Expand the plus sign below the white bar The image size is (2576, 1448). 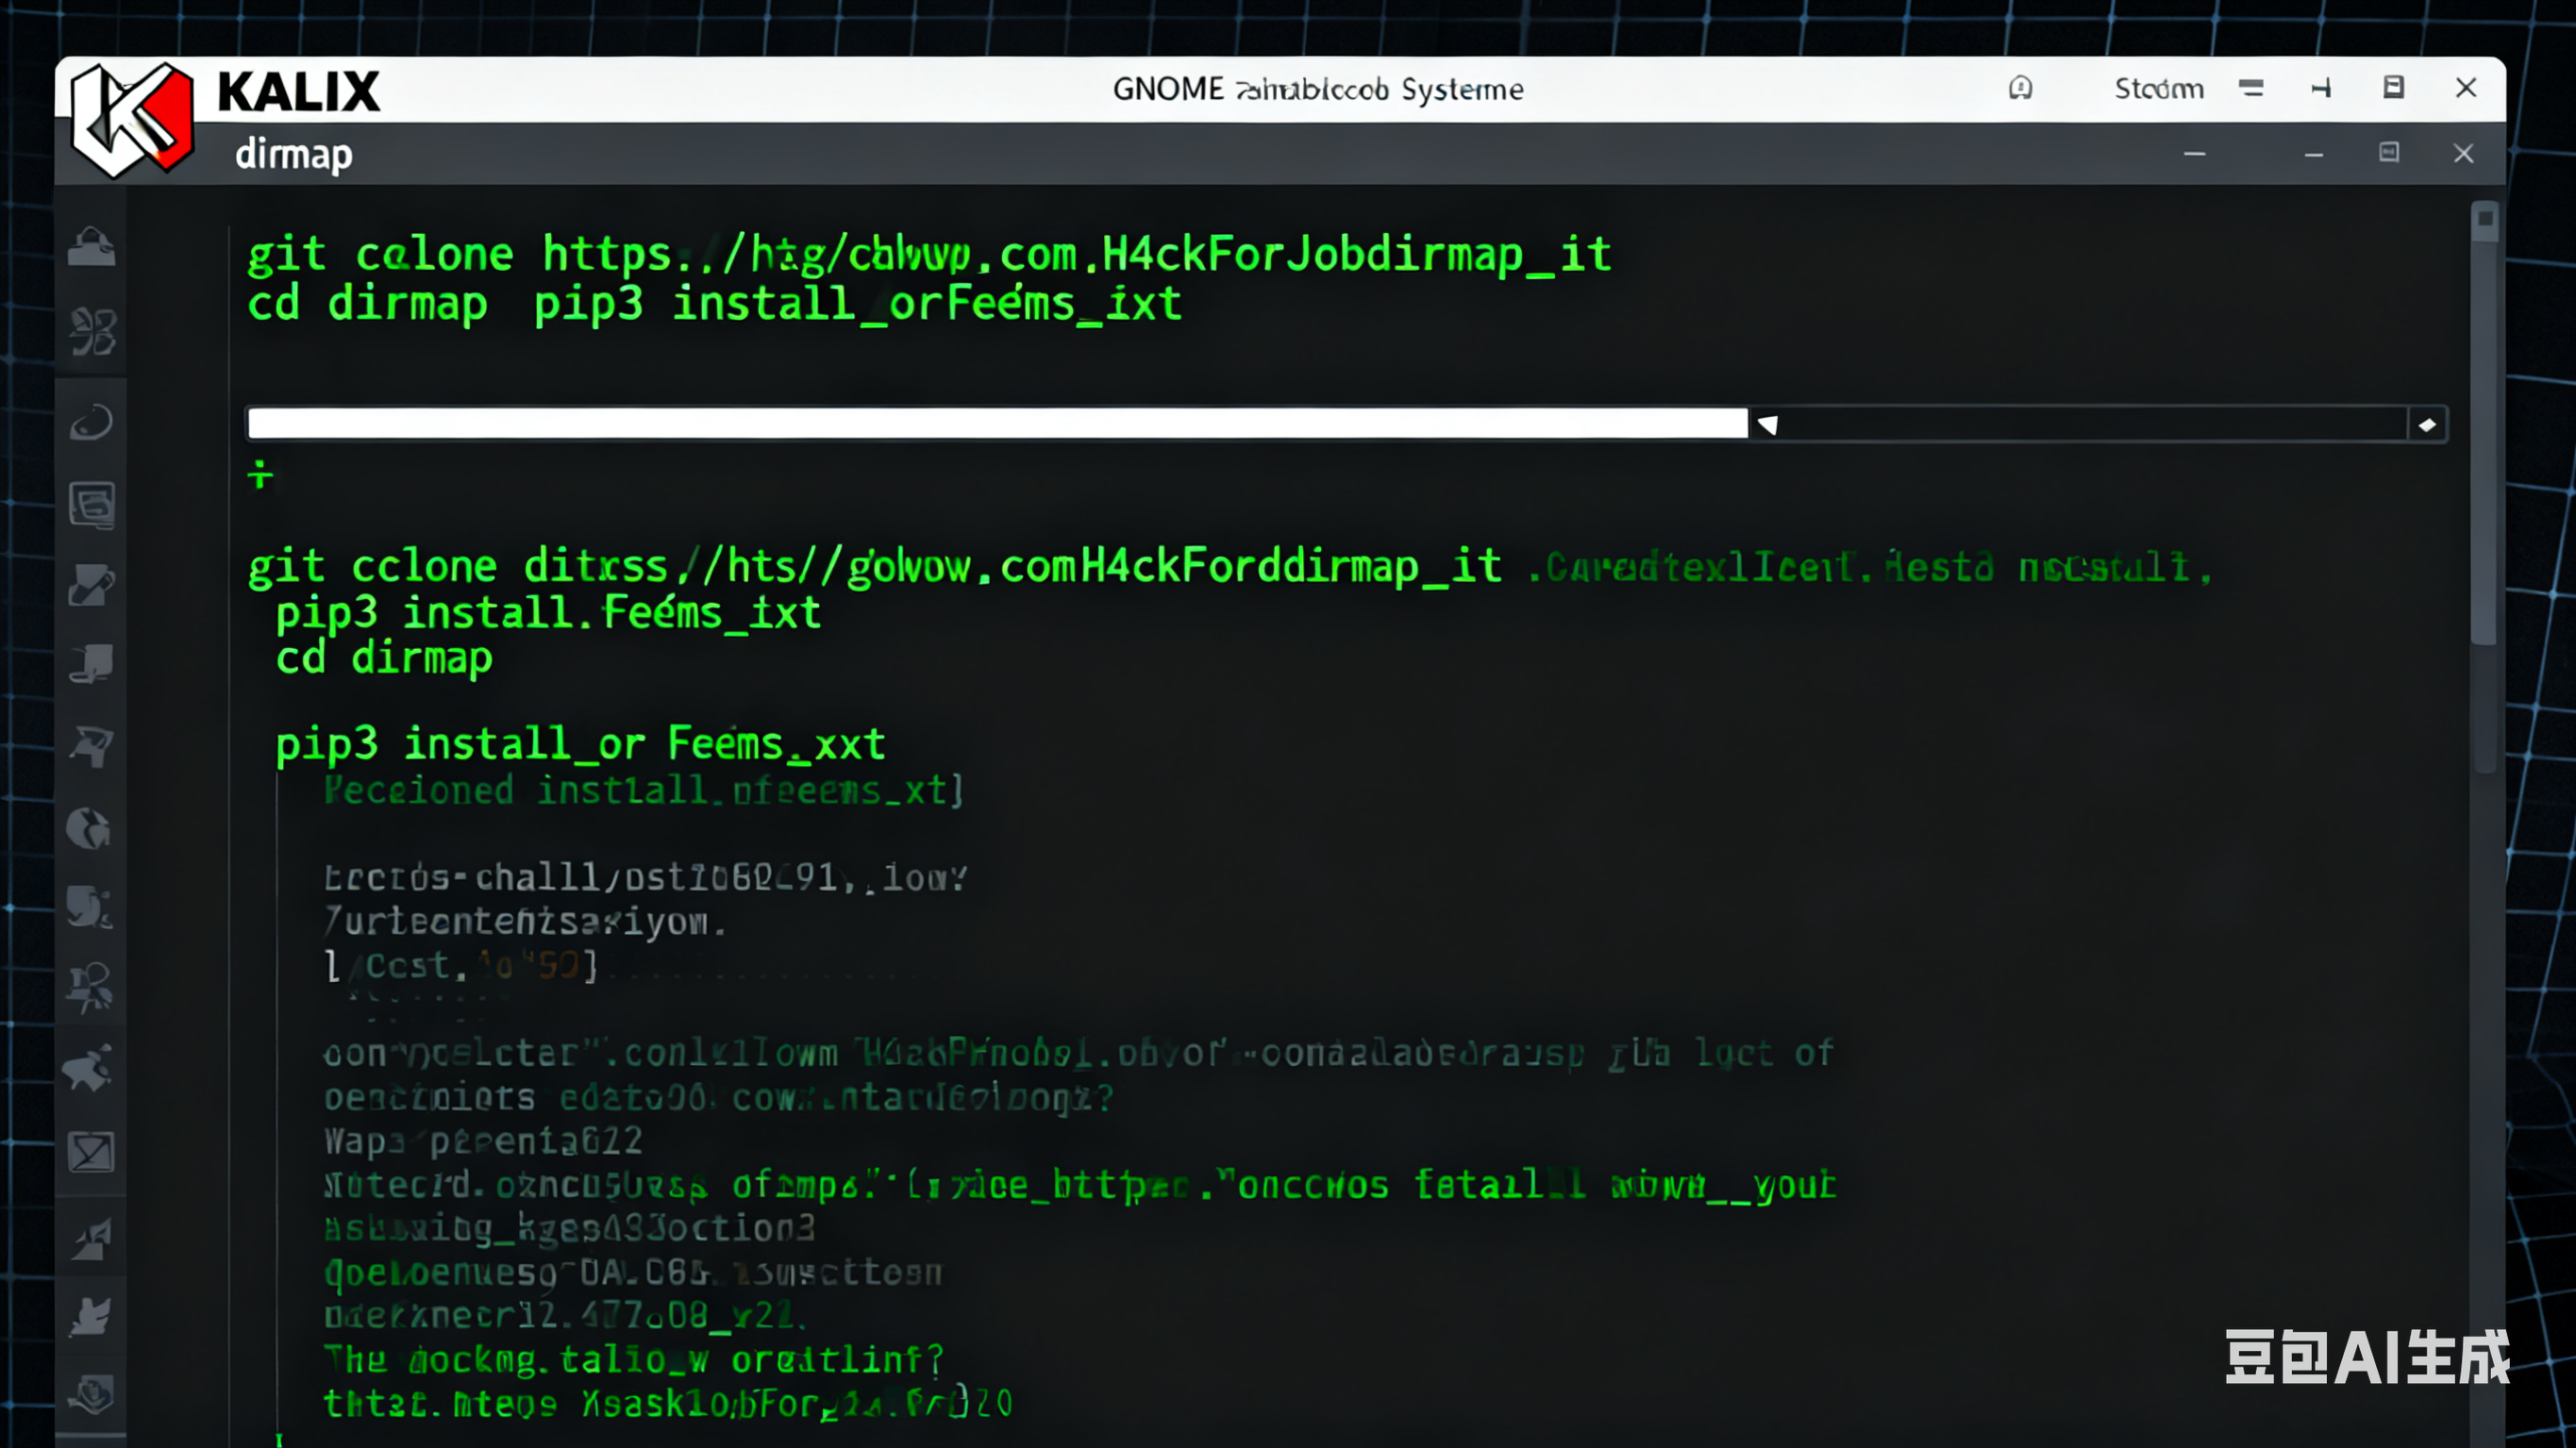(260, 475)
